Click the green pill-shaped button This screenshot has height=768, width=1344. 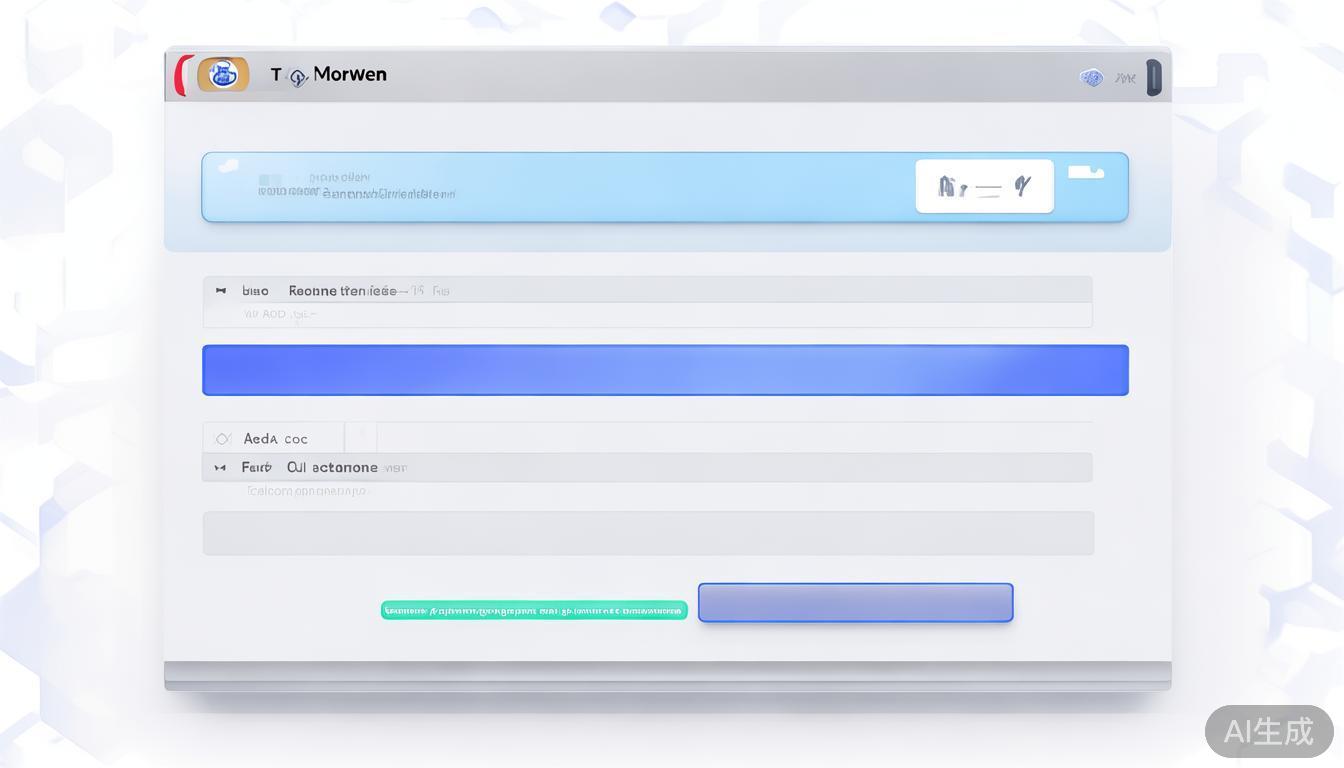click(534, 610)
